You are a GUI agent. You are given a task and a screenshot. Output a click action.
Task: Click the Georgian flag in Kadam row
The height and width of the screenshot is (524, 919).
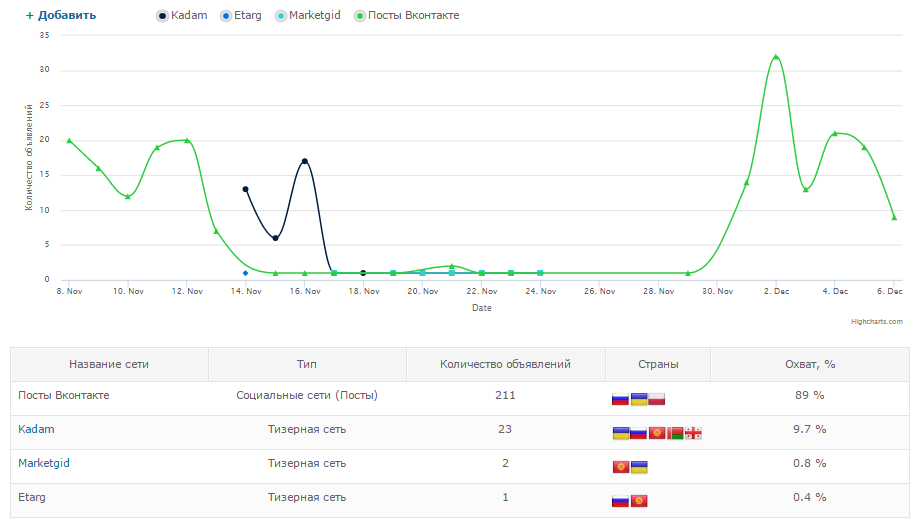point(693,434)
